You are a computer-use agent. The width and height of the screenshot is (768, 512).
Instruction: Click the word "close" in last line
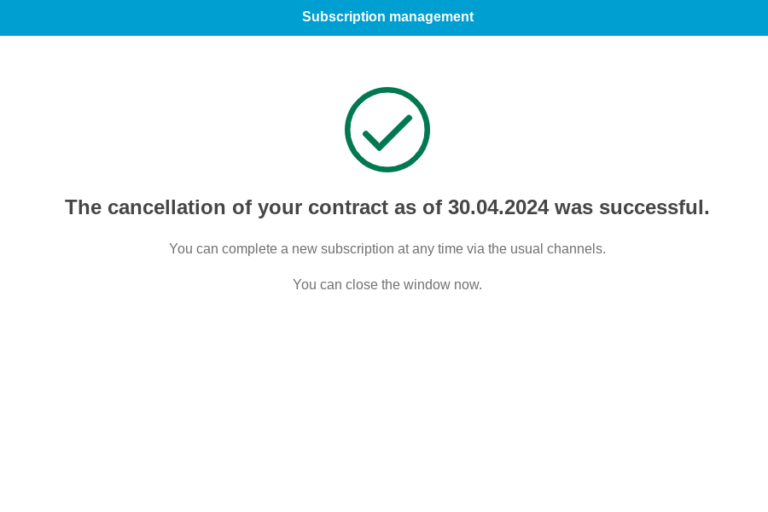coord(361,285)
